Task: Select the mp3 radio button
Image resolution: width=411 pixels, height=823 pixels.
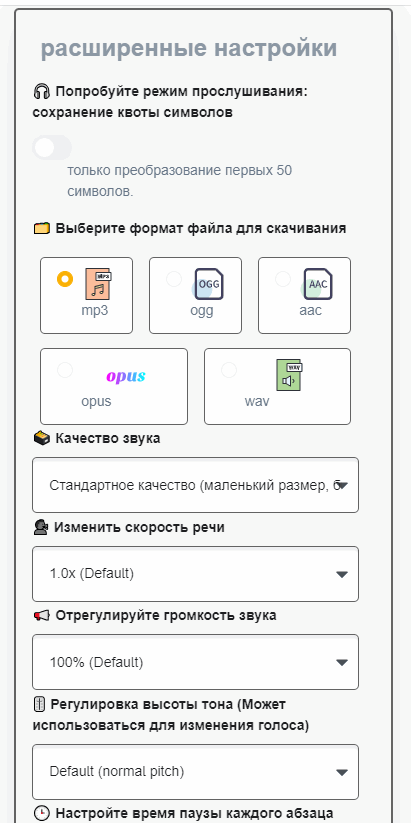Action: (65, 279)
